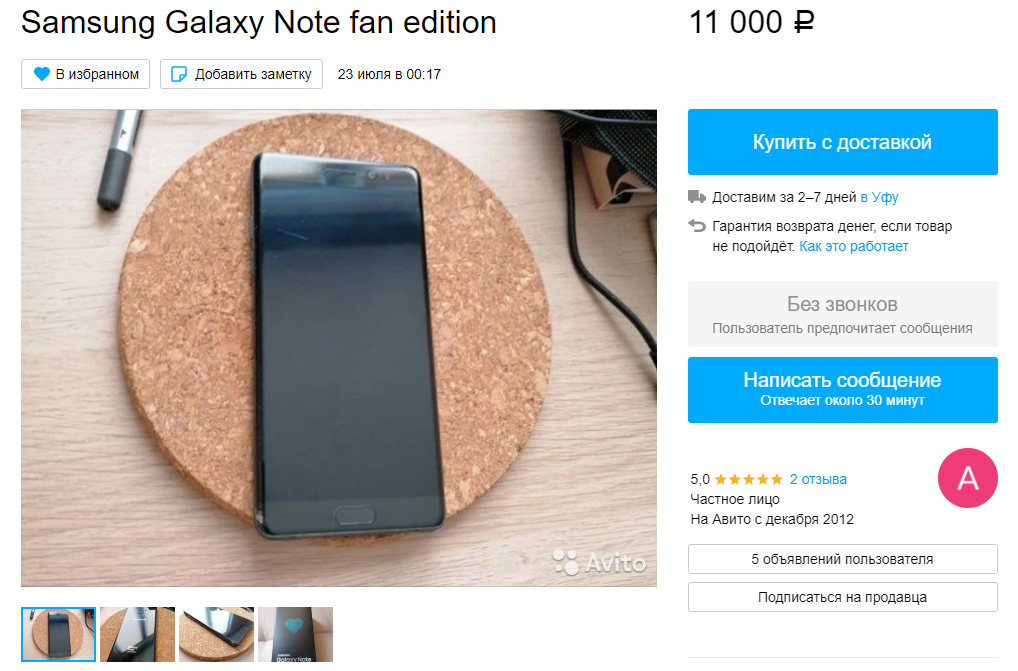Open Как это работает link
This screenshot has height=671, width=1018.
(854, 246)
